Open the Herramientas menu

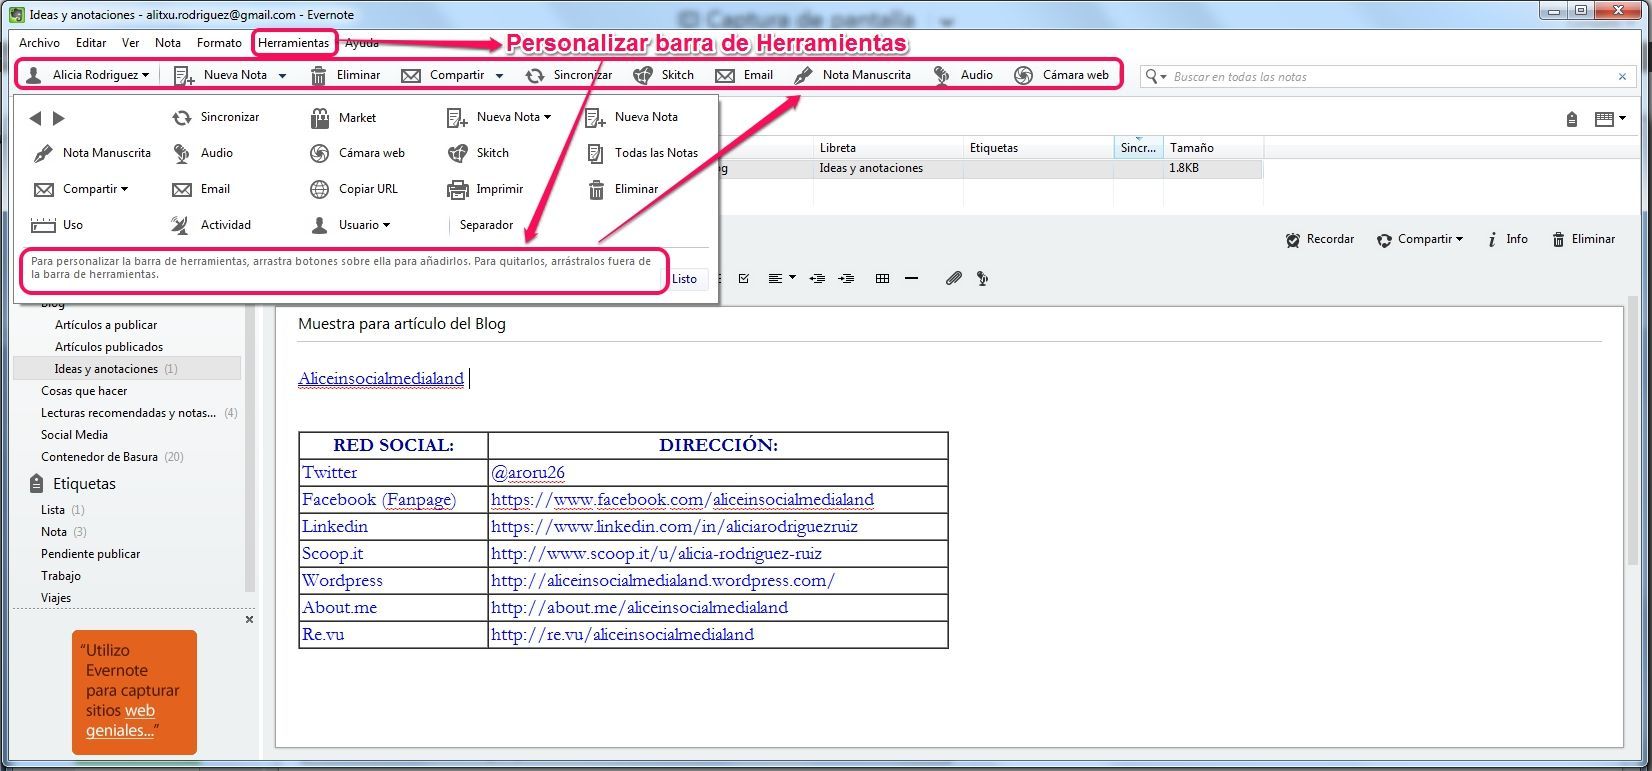point(294,43)
